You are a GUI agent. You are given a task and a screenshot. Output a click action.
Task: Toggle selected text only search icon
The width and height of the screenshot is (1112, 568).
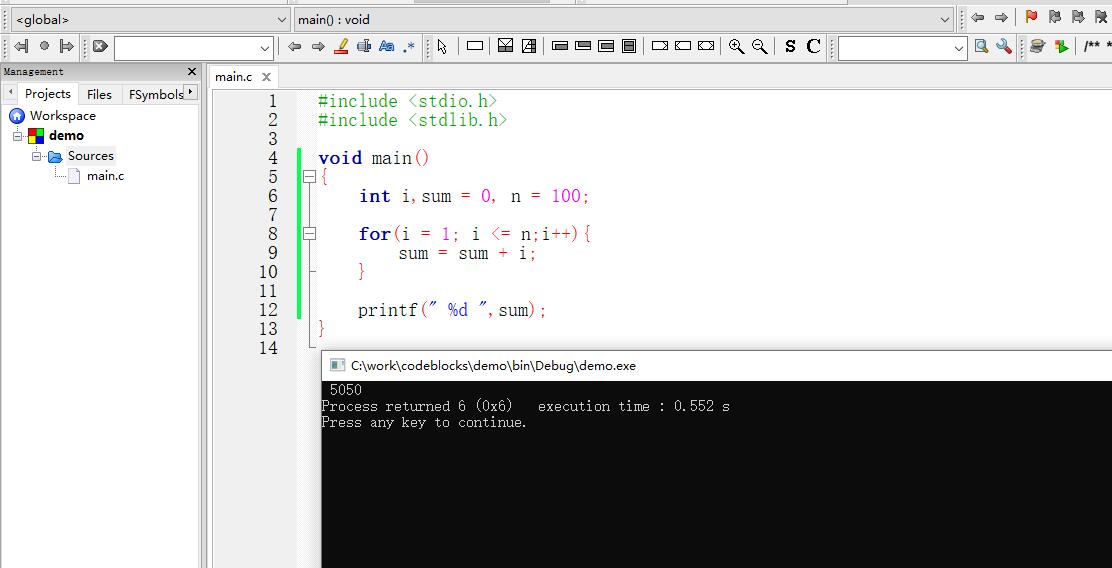tap(364, 47)
